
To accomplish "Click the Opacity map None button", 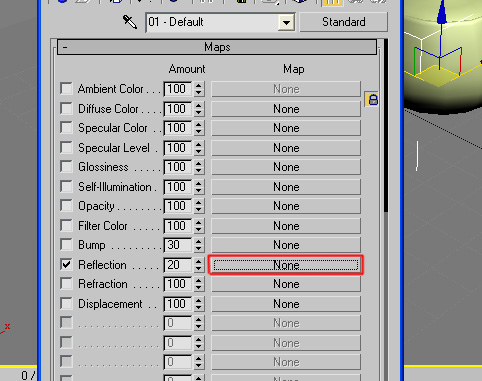I will click(x=286, y=206).
